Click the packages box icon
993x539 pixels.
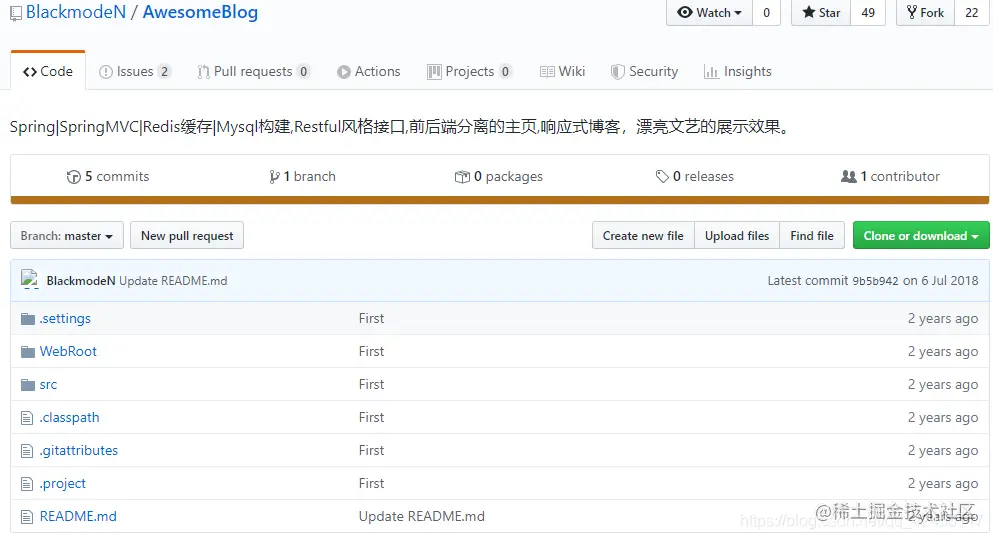point(462,177)
